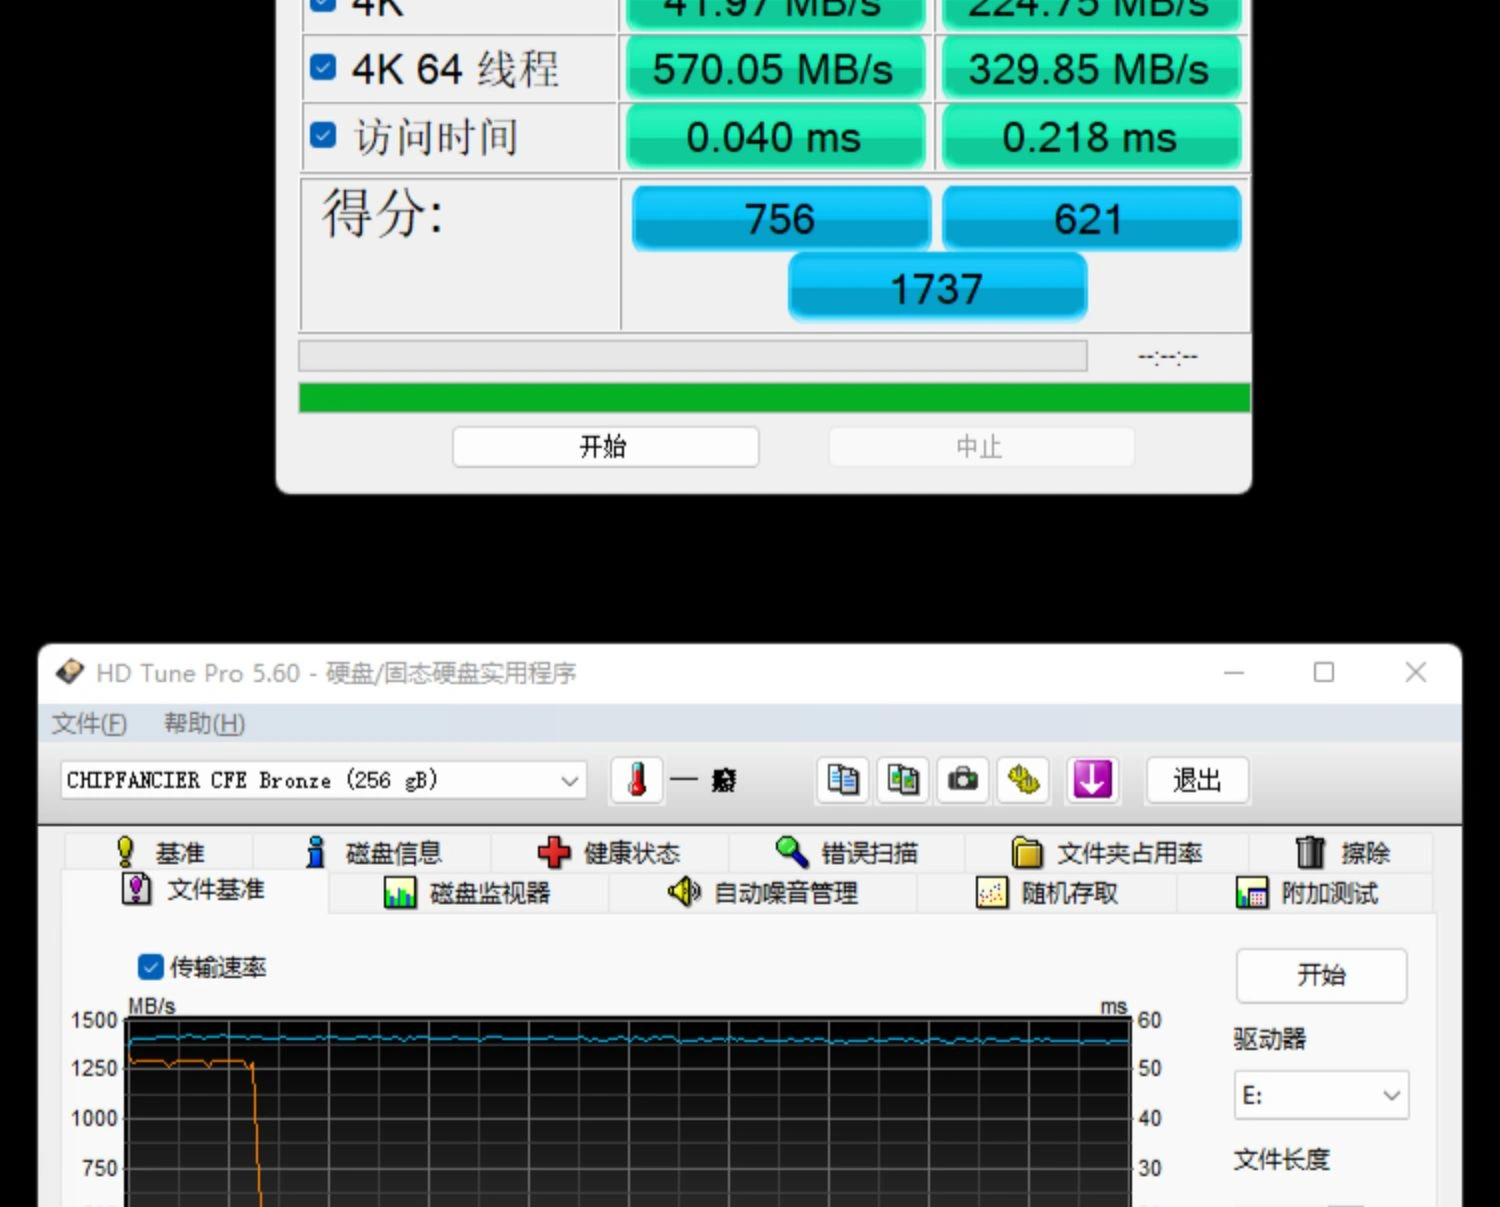This screenshot has height=1207, width=1500.
Task: Switch to the 磁盘信息 tab
Action: [x=372, y=852]
